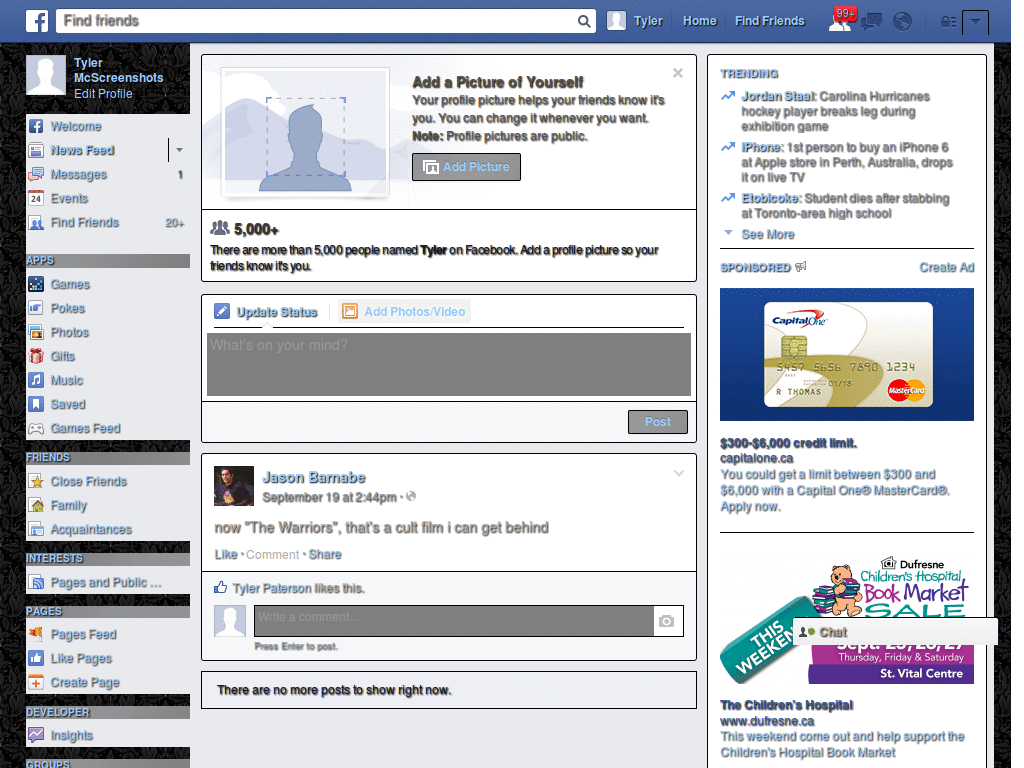Click the Insights chart icon
This screenshot has height=768, width=1024.
point(36,735)
